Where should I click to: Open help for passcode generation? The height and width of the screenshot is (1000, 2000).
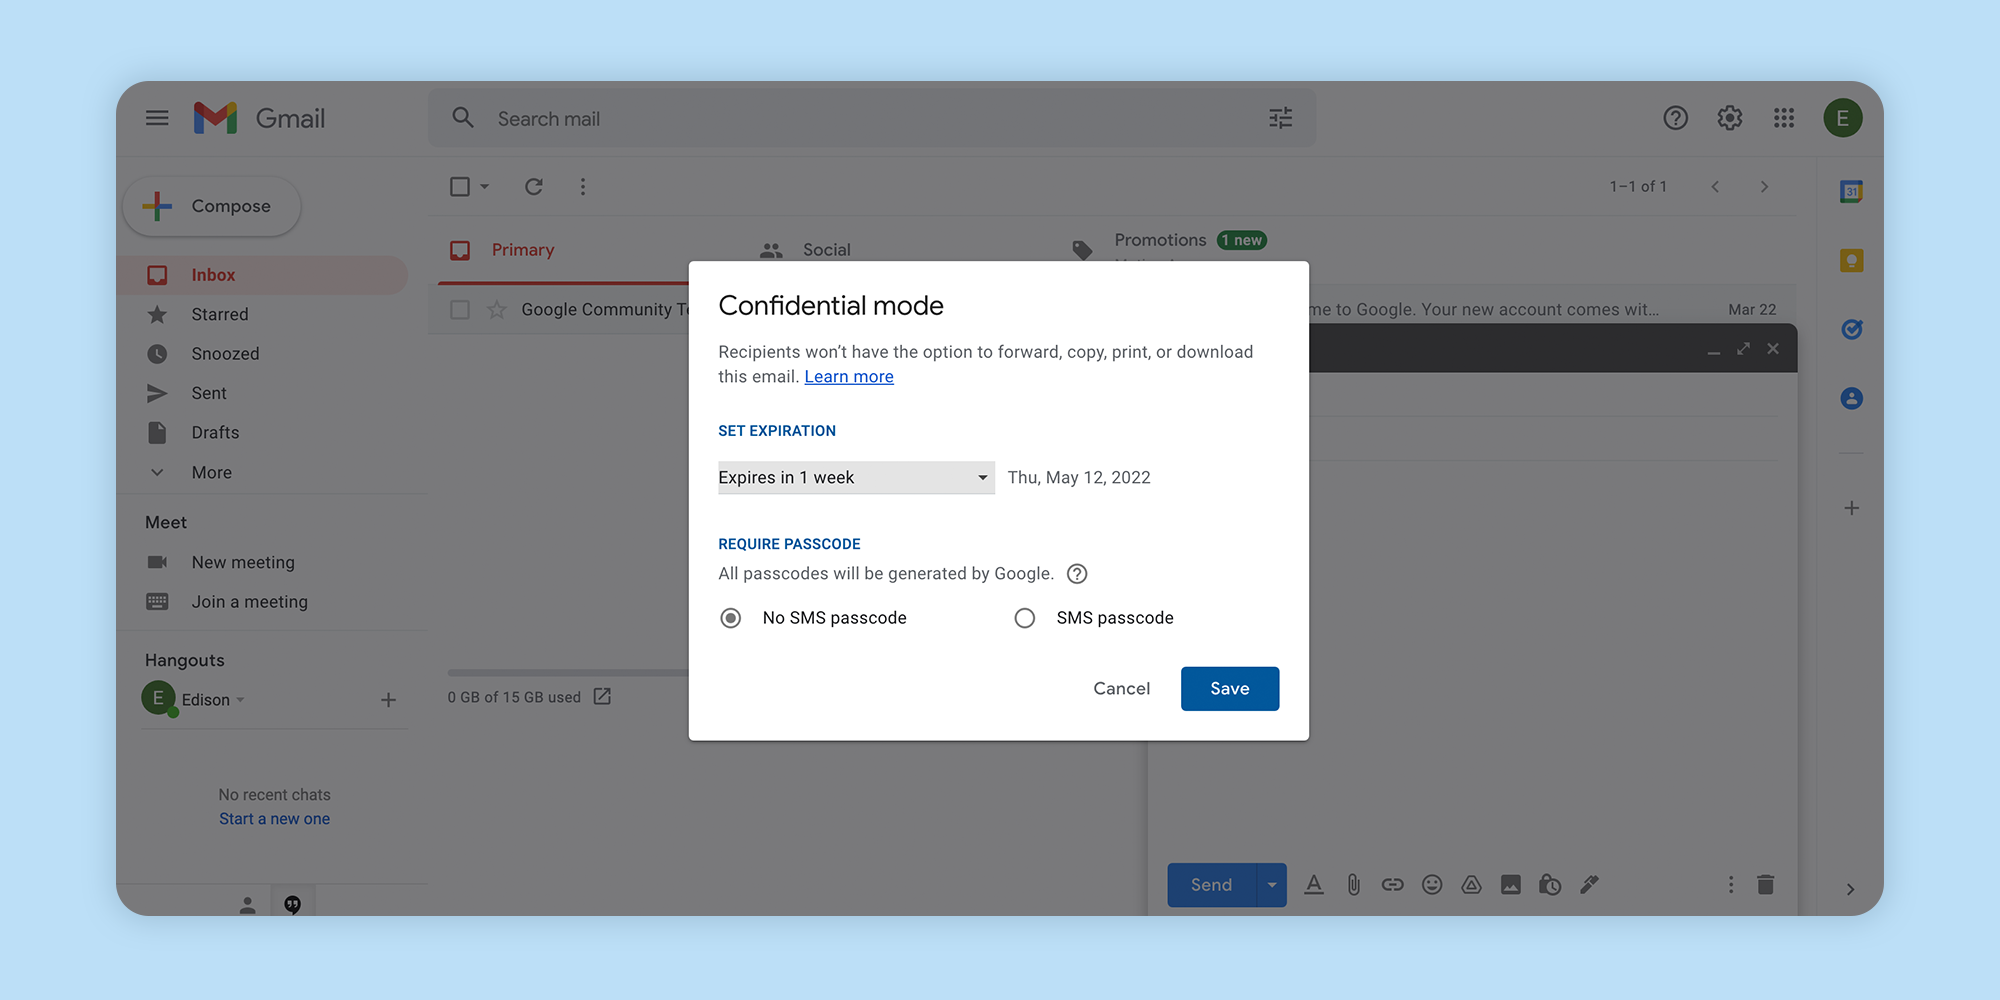point(1077,574)
